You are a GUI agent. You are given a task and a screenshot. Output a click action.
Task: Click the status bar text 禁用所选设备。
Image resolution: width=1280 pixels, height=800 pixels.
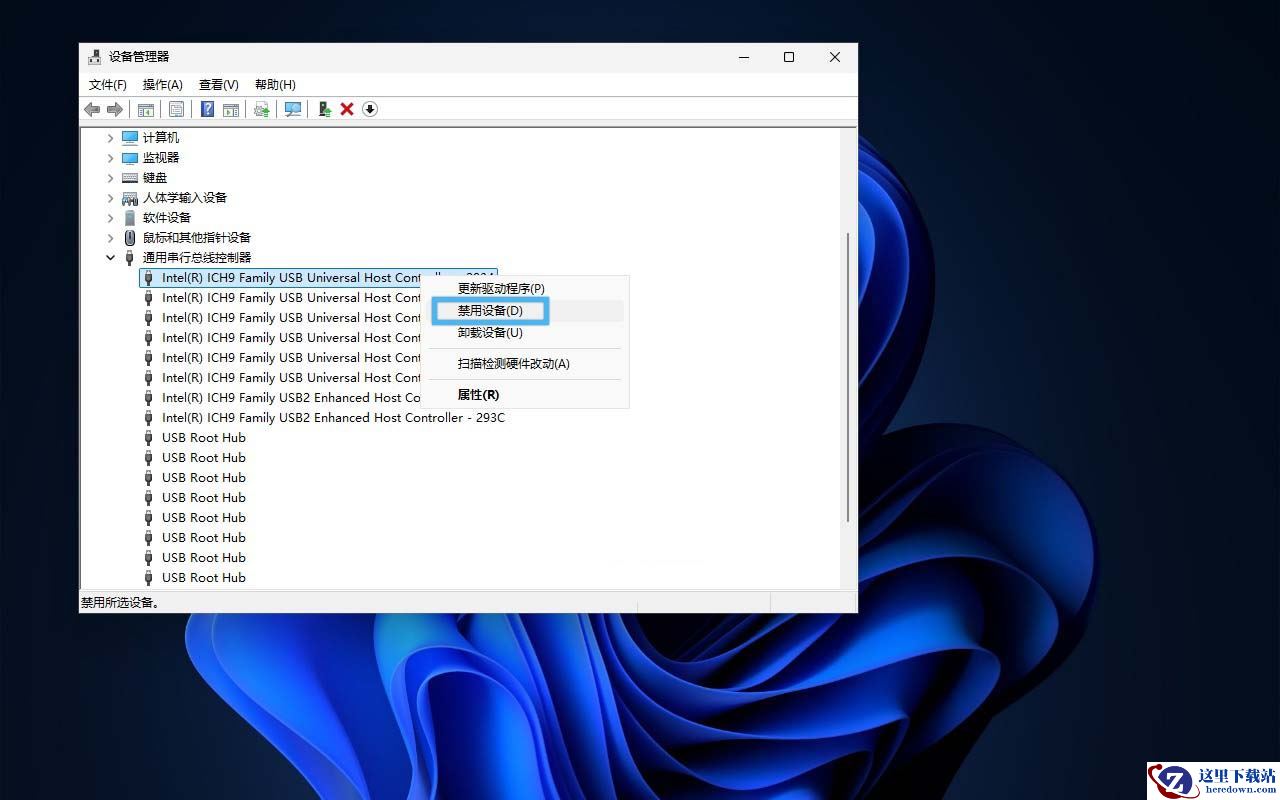tap(120, 603)
